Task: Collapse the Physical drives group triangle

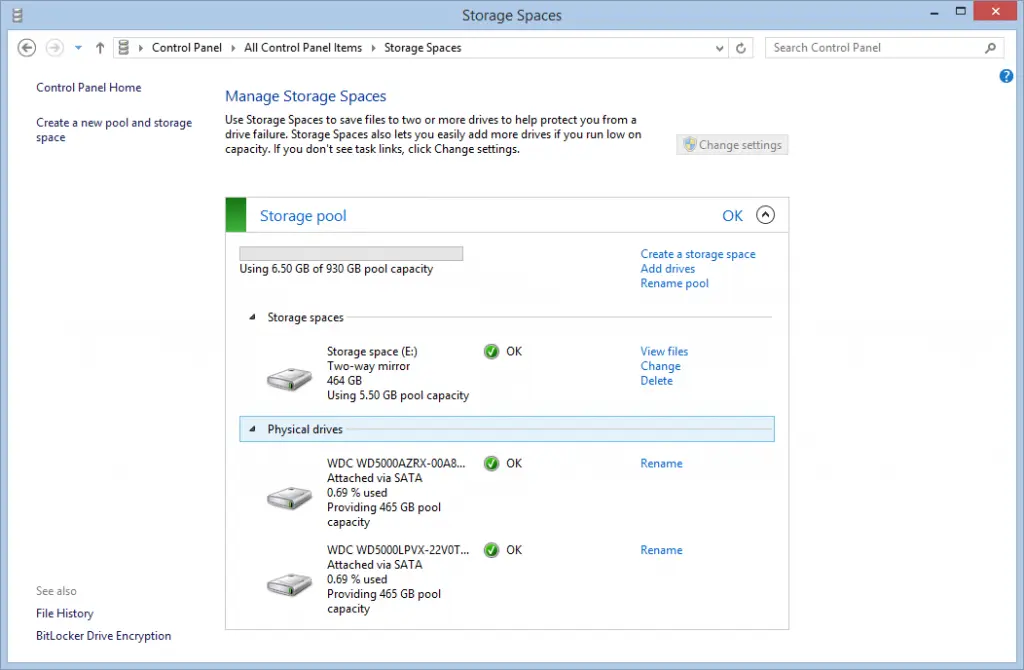Action: pyautogui.click(x=252, y=429)
